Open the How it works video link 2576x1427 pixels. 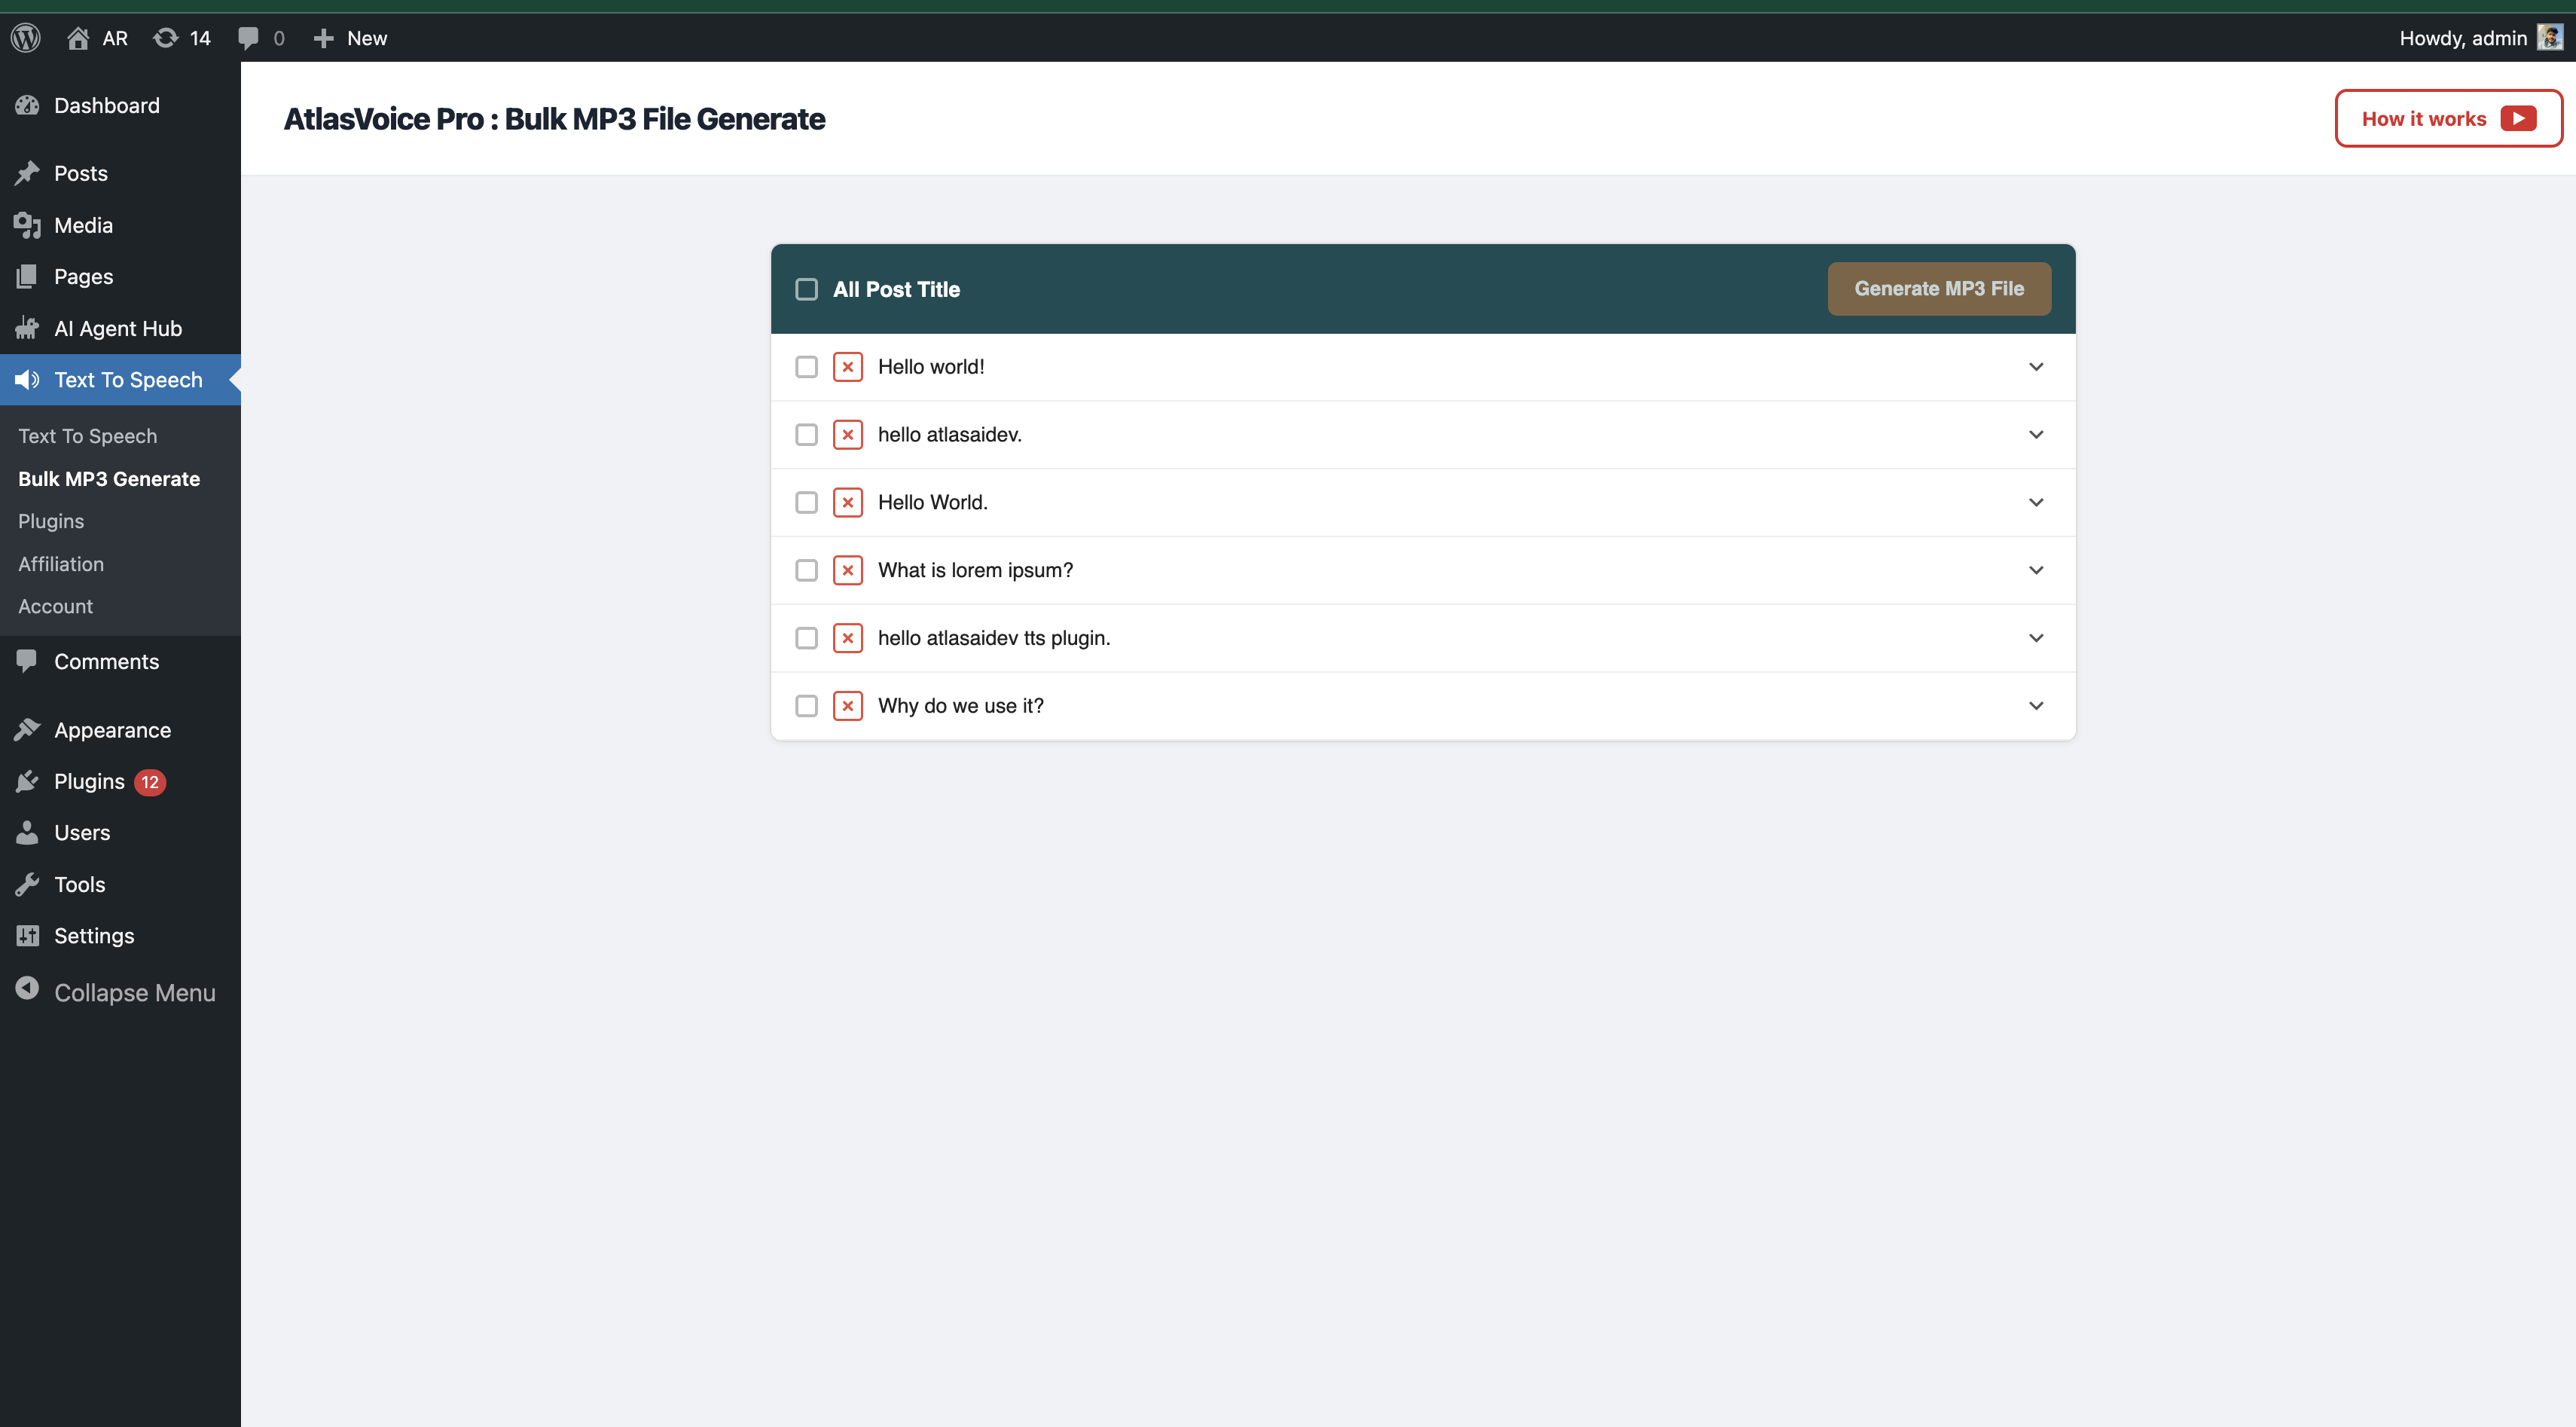coord(2447,117)
